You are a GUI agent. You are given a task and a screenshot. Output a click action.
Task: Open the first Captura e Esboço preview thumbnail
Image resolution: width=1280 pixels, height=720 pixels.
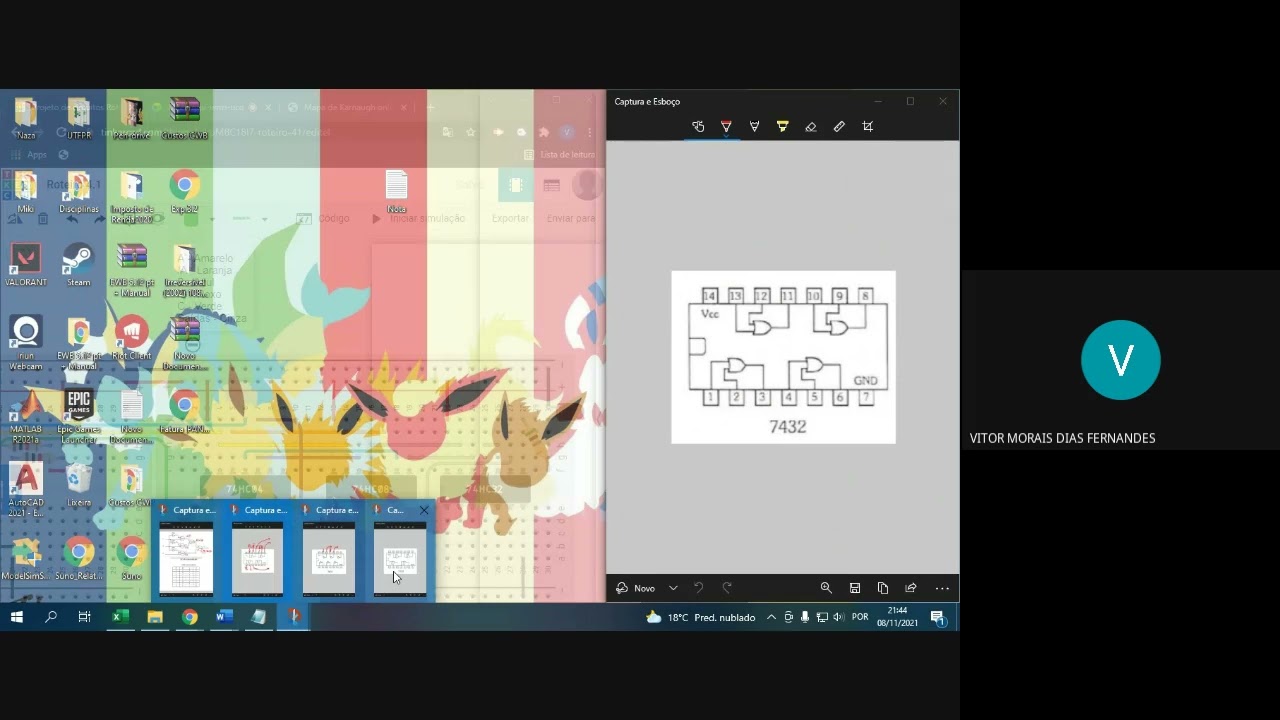click(x=187, y=558)
